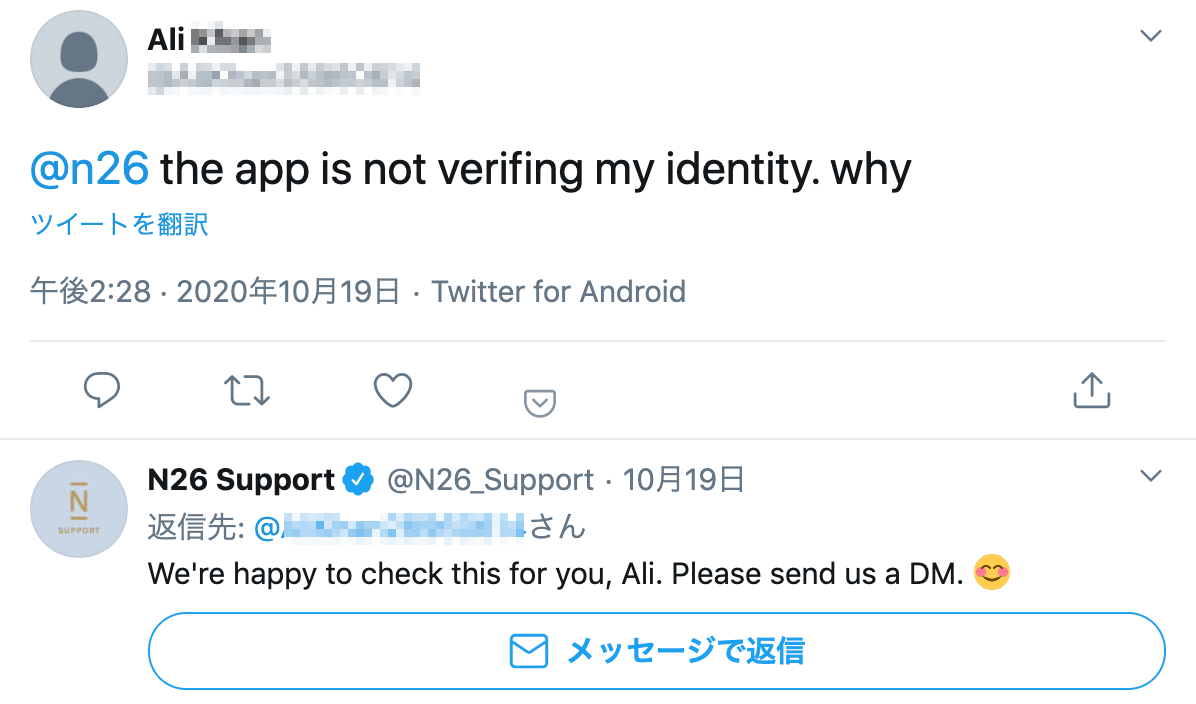
Task: Expand the chevron menu on N26 Support's reply
Action: pos(1151,475)
